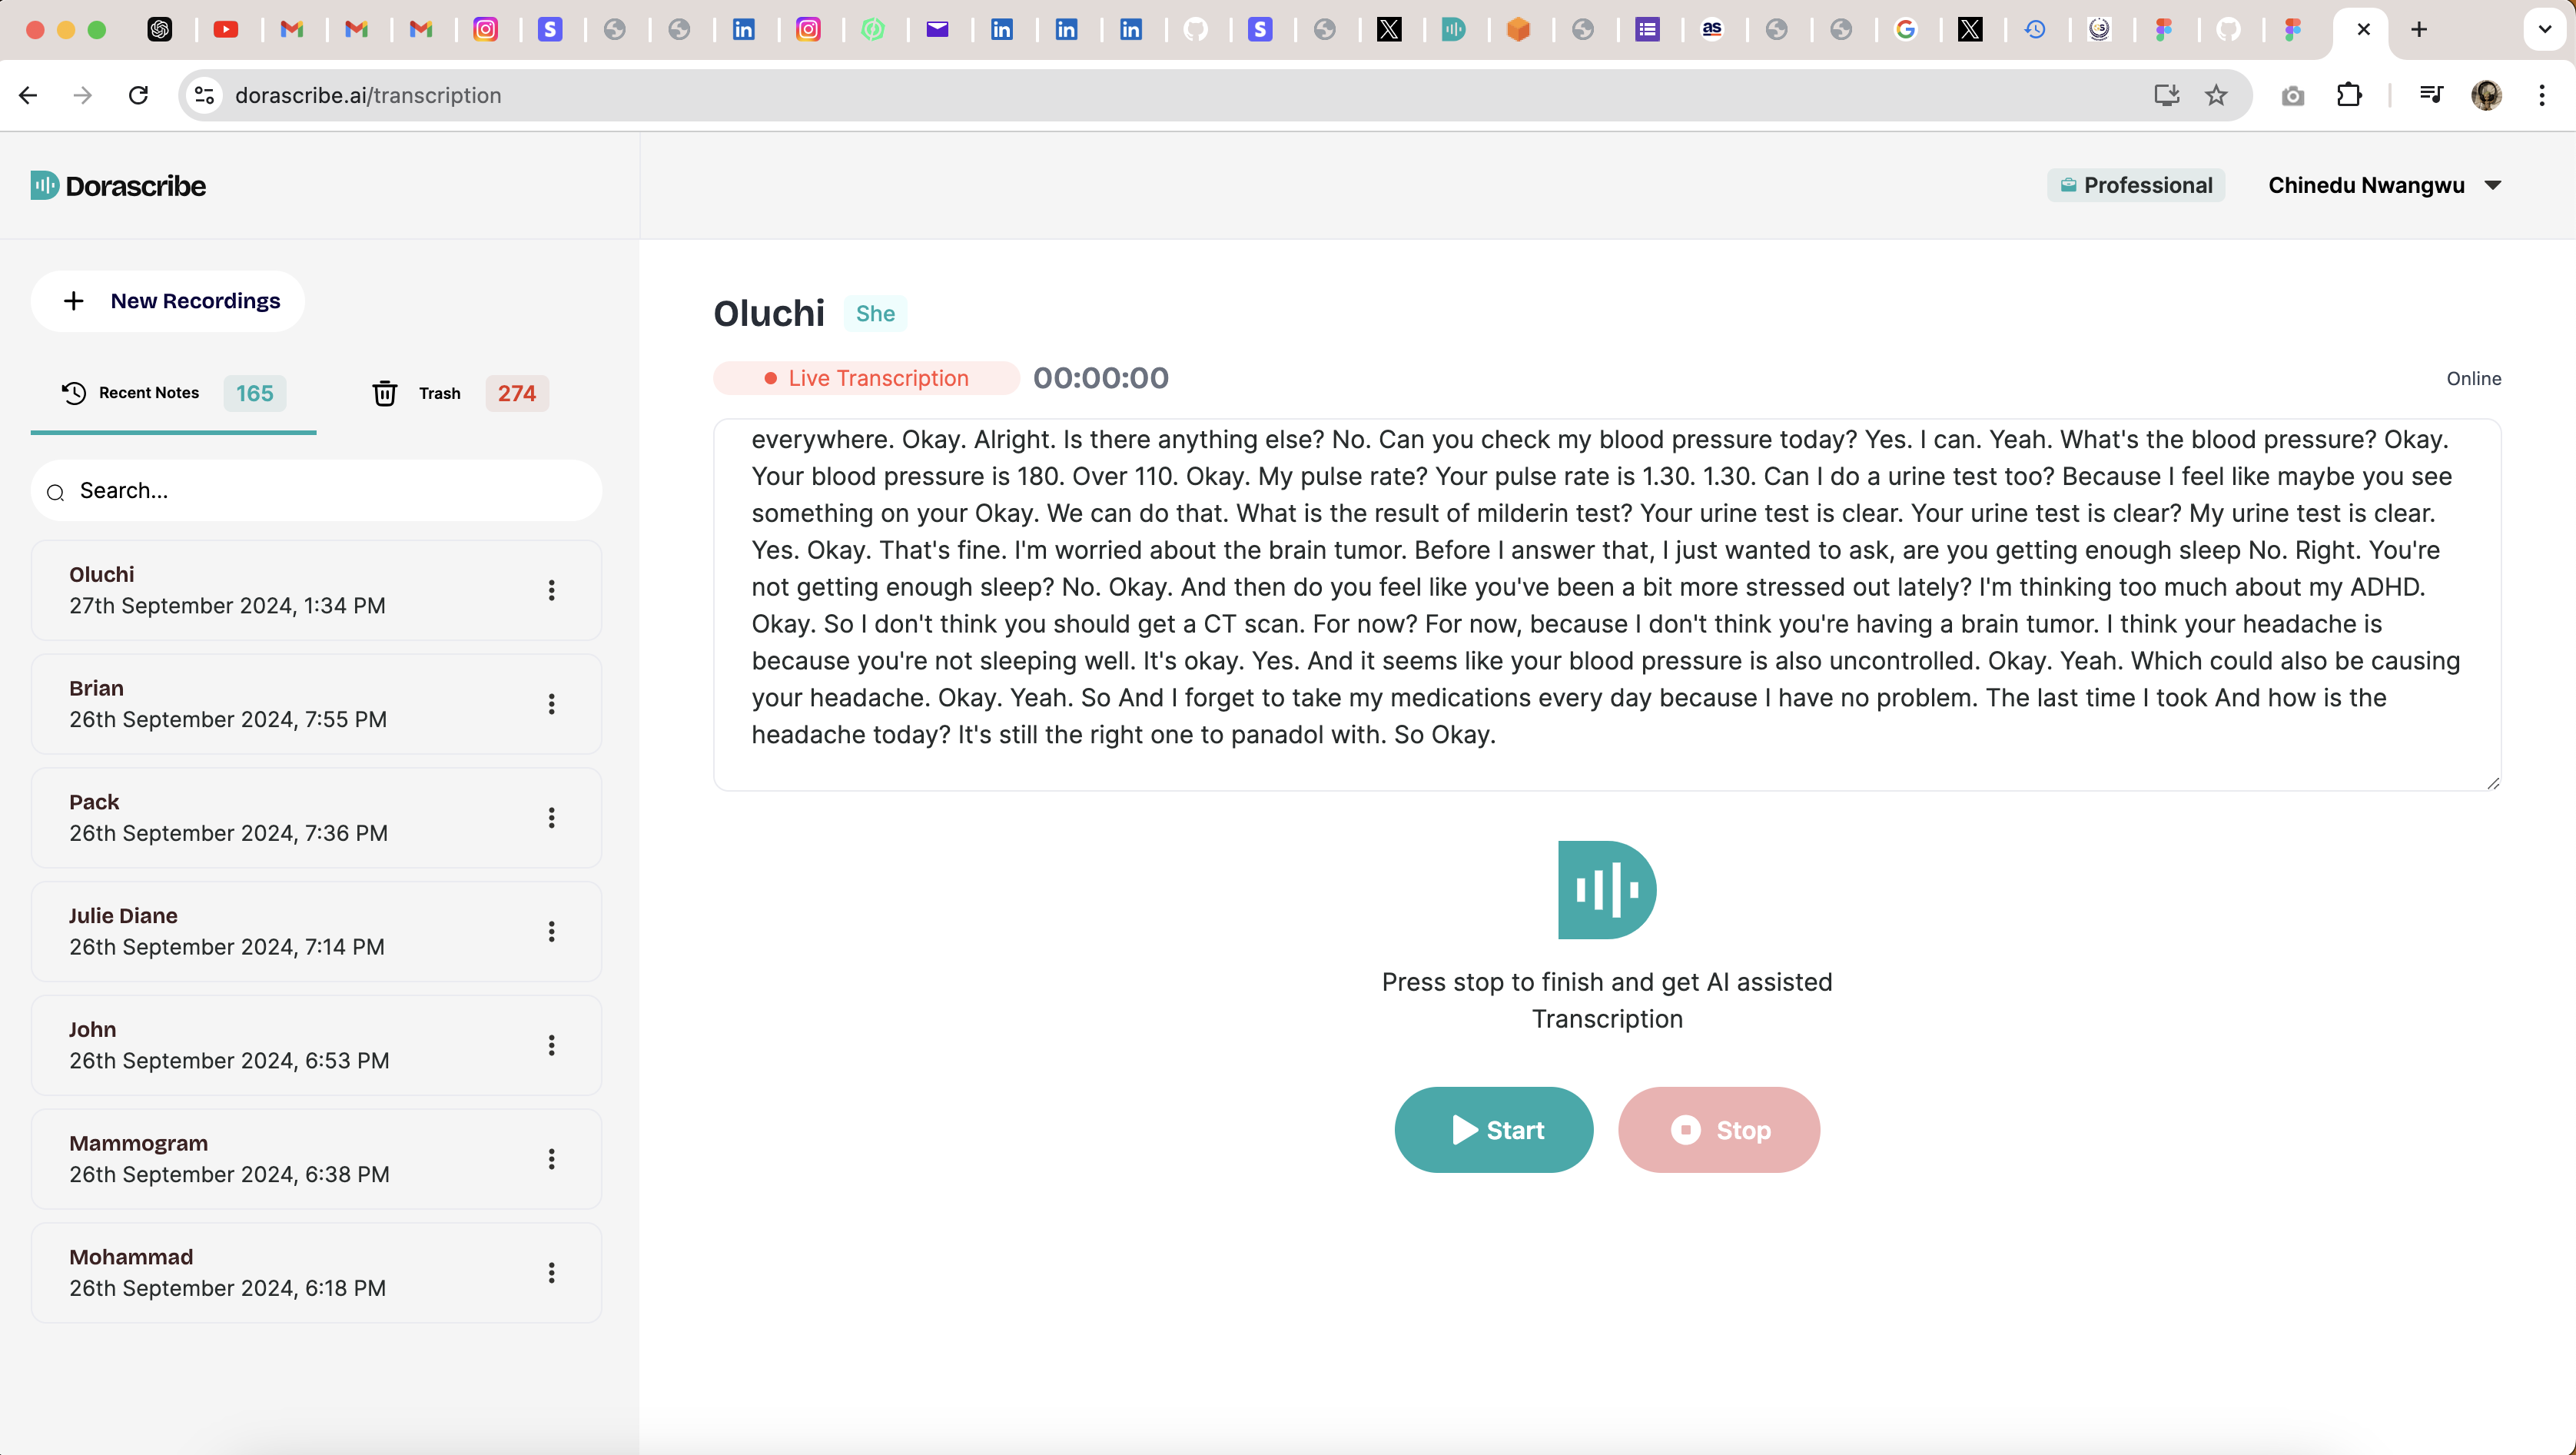Screen dimensions: 2576x1455
Task: Open options menu for Brian note
Action: click(x=551, y=704)
